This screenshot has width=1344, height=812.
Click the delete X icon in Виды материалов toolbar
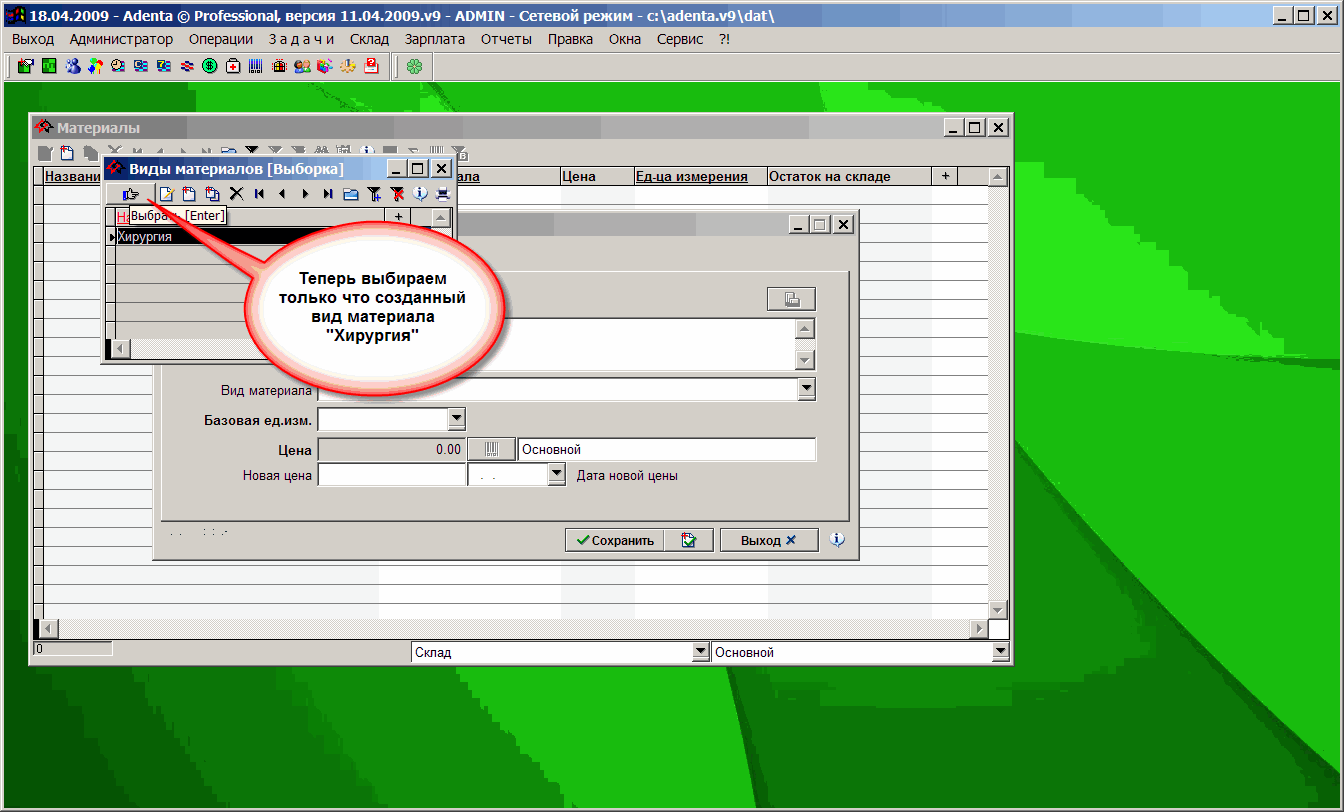pyautogui.click(x=236, y=194)
